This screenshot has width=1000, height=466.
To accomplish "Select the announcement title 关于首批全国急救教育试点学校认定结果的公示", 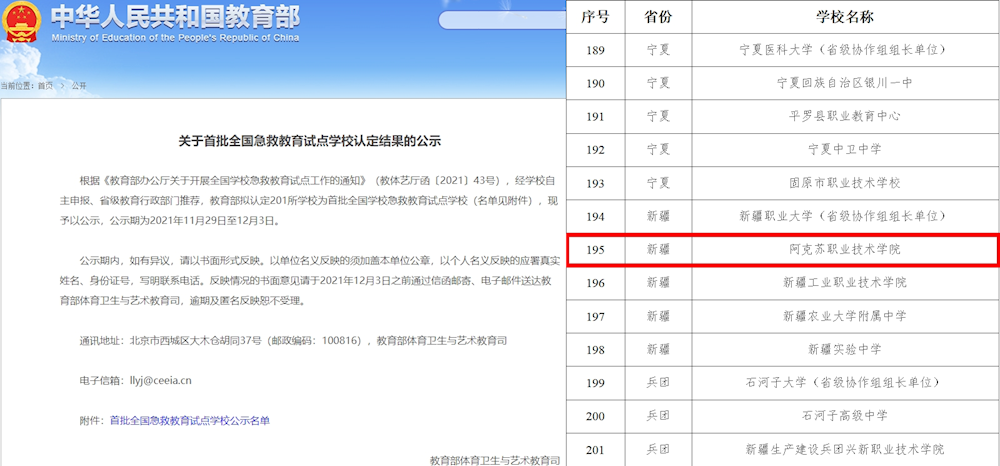I will tap(309, 142).
